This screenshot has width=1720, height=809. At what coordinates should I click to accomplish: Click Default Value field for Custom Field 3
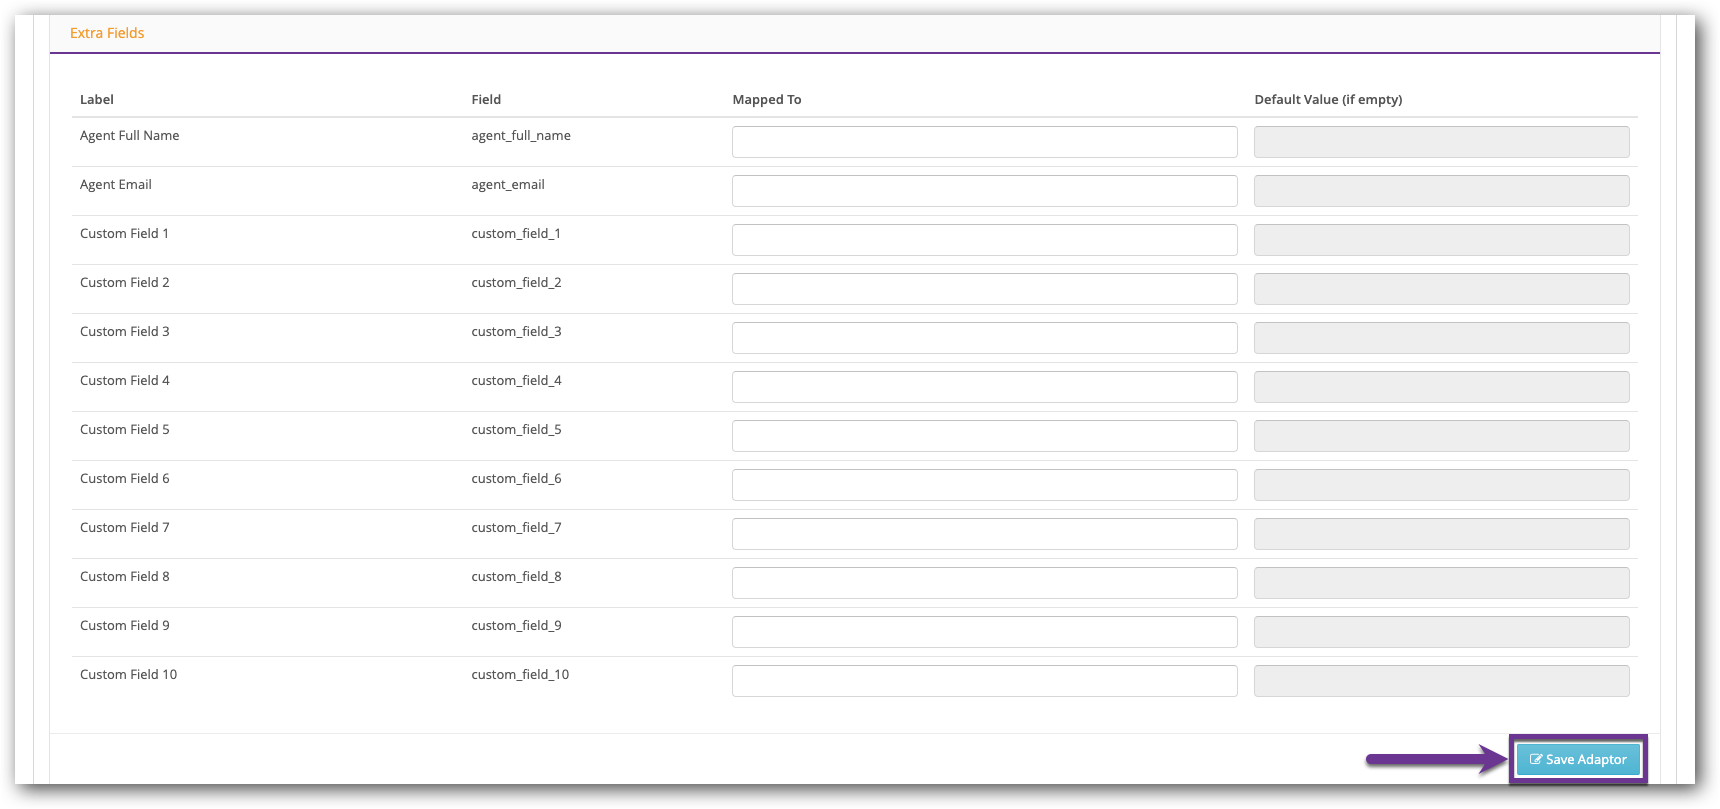click(1442, 338)
